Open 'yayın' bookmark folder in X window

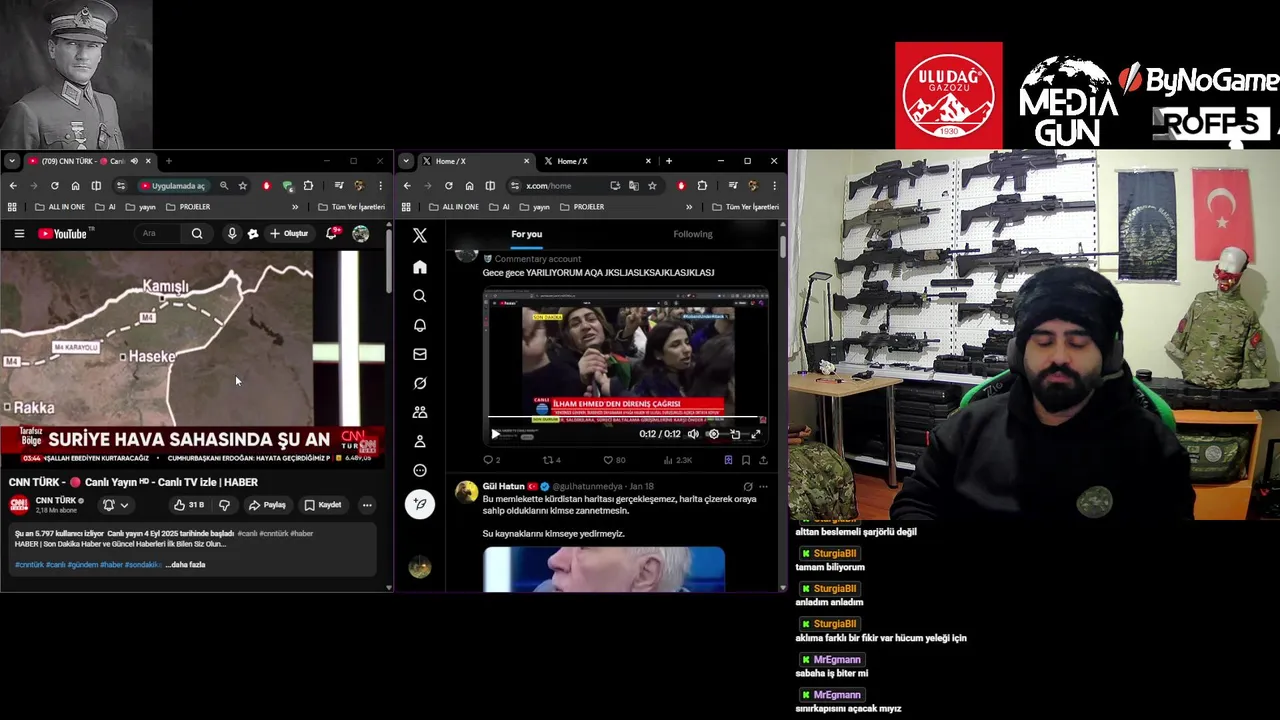click(x=534, y=207)
